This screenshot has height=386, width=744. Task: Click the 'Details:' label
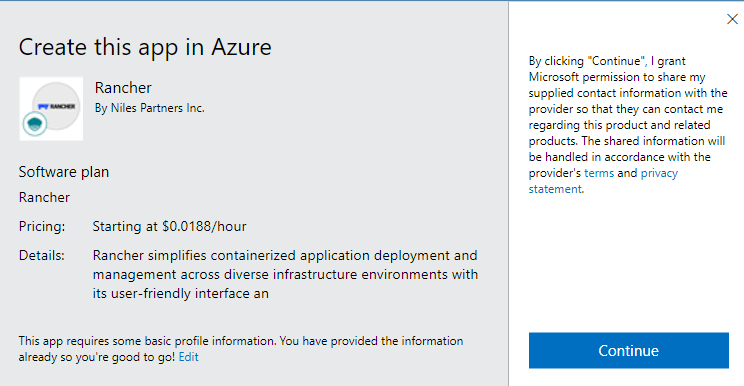click(x=41, y=256)
